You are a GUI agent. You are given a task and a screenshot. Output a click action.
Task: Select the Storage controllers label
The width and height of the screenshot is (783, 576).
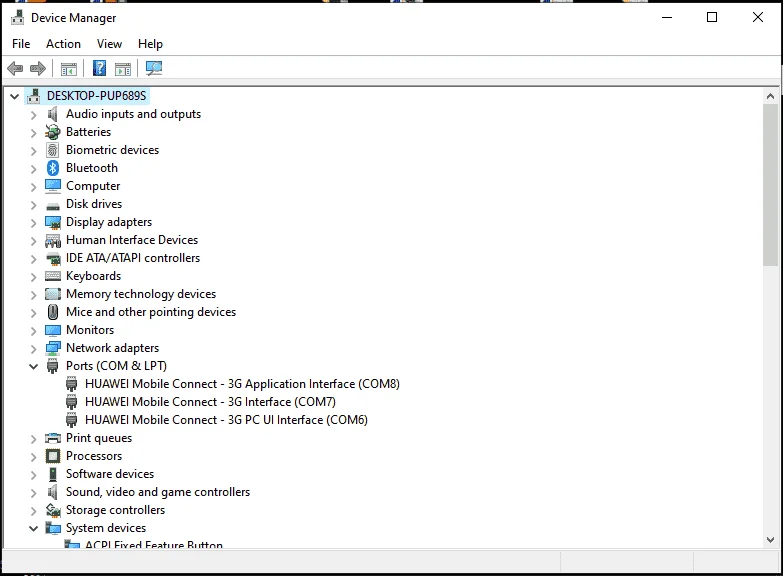(115, 510)
